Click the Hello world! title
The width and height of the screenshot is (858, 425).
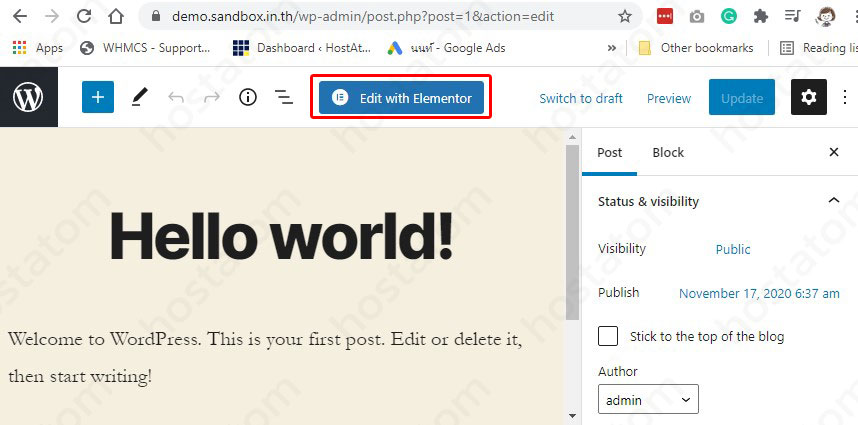(x=282, y=236)
